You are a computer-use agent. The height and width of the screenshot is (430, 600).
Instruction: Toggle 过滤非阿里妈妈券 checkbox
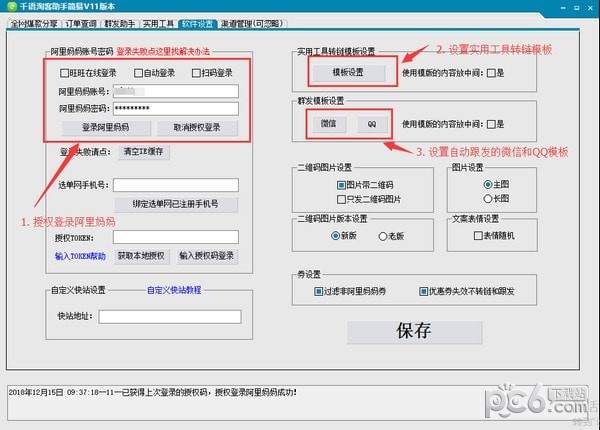318,291
